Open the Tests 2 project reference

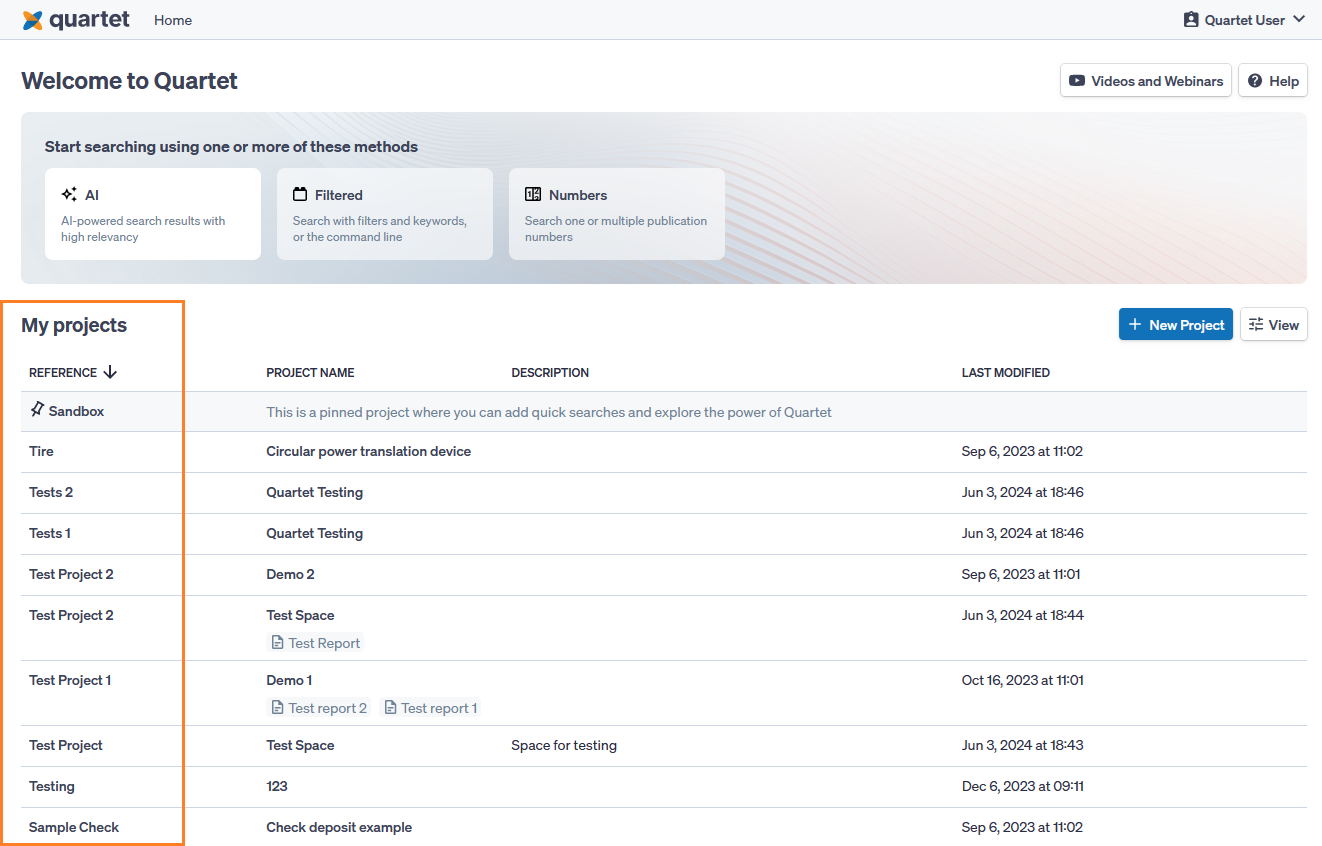tap(51, 492)
